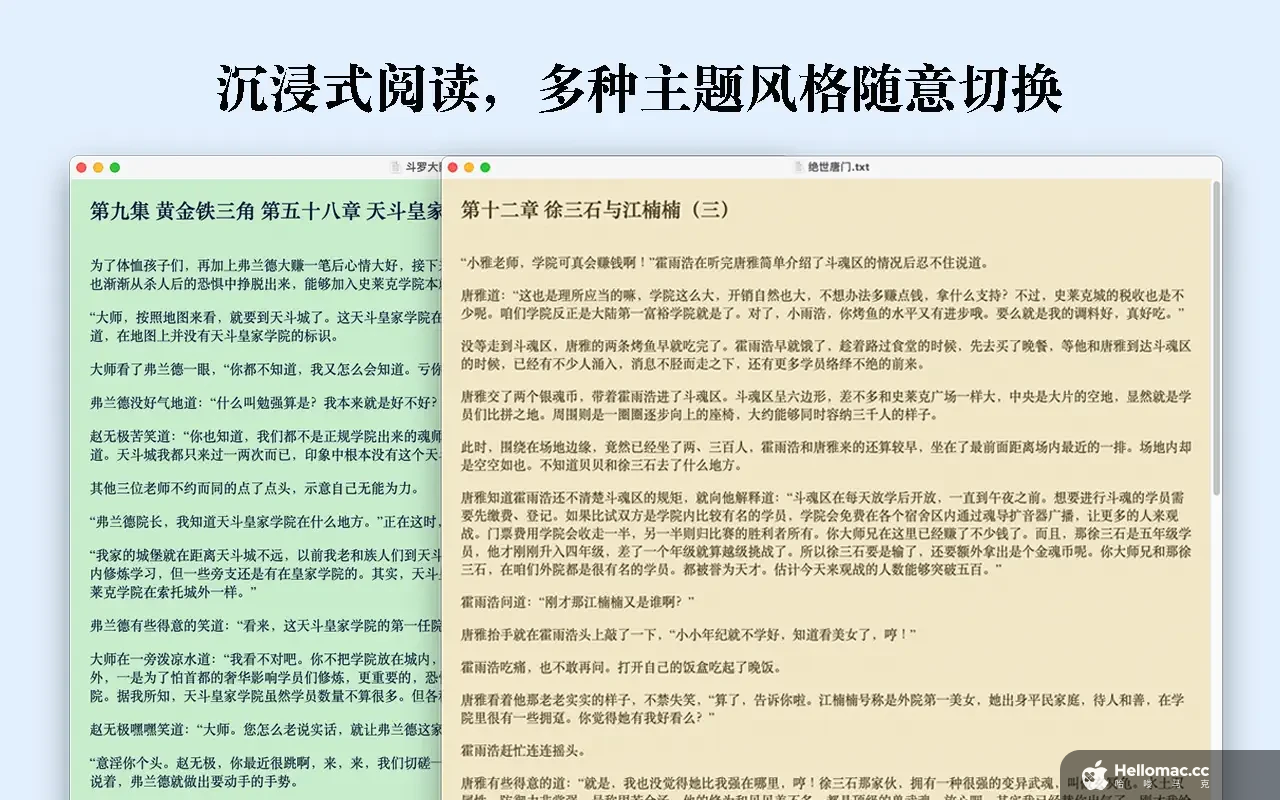The height and width of the screenshot is (800, 1280).
Task: Click the 斗罗大 title text of the back window
Action: click(x=422, y=168)
